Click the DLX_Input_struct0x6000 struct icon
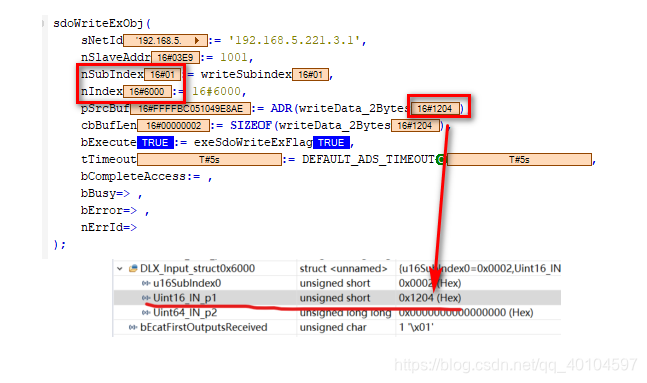The width and height of the screenshot is (647, 383). (x=133, y=269)
